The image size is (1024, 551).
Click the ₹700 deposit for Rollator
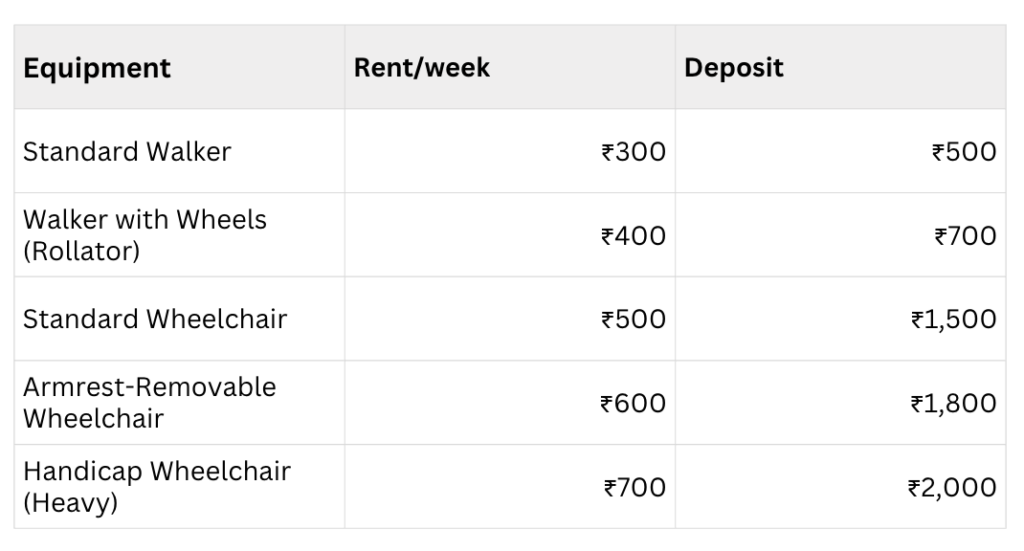tap(965, 236)
